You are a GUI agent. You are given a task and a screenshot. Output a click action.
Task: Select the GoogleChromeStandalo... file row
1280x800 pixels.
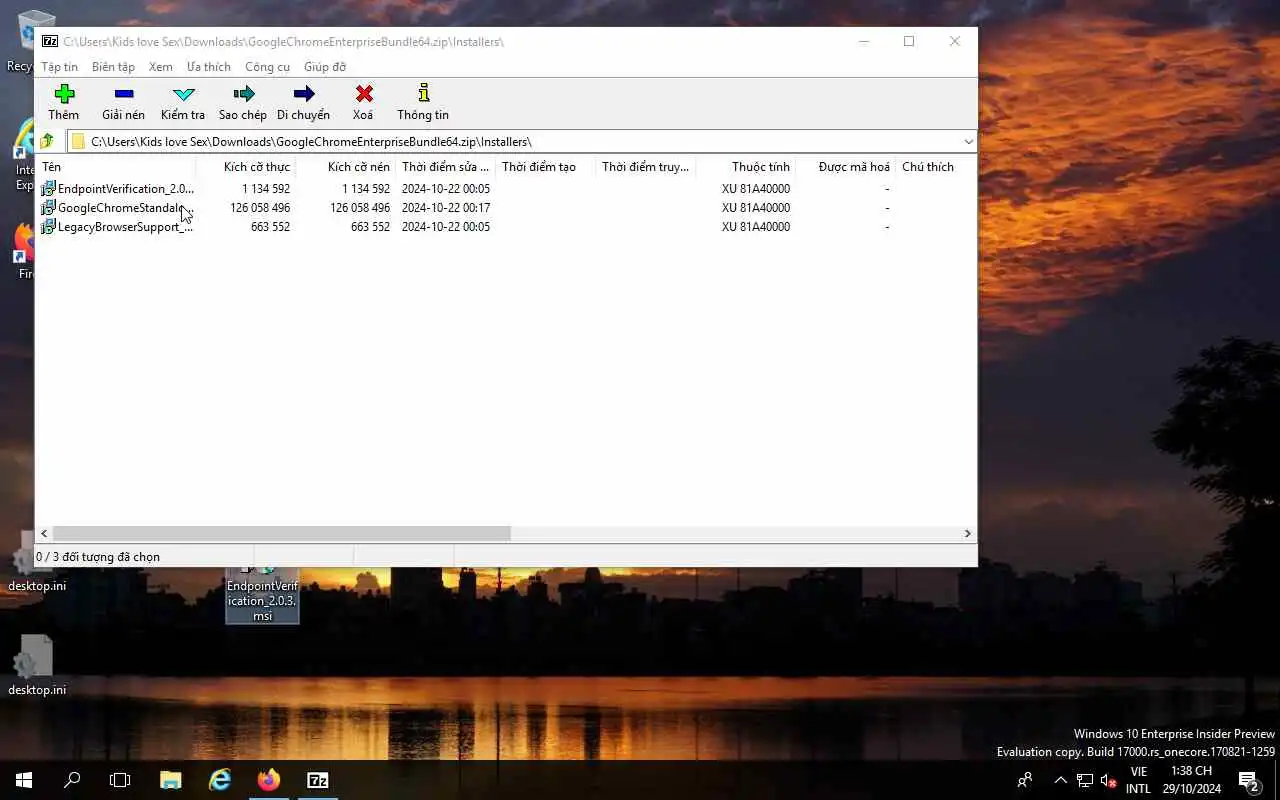[505, 208]
